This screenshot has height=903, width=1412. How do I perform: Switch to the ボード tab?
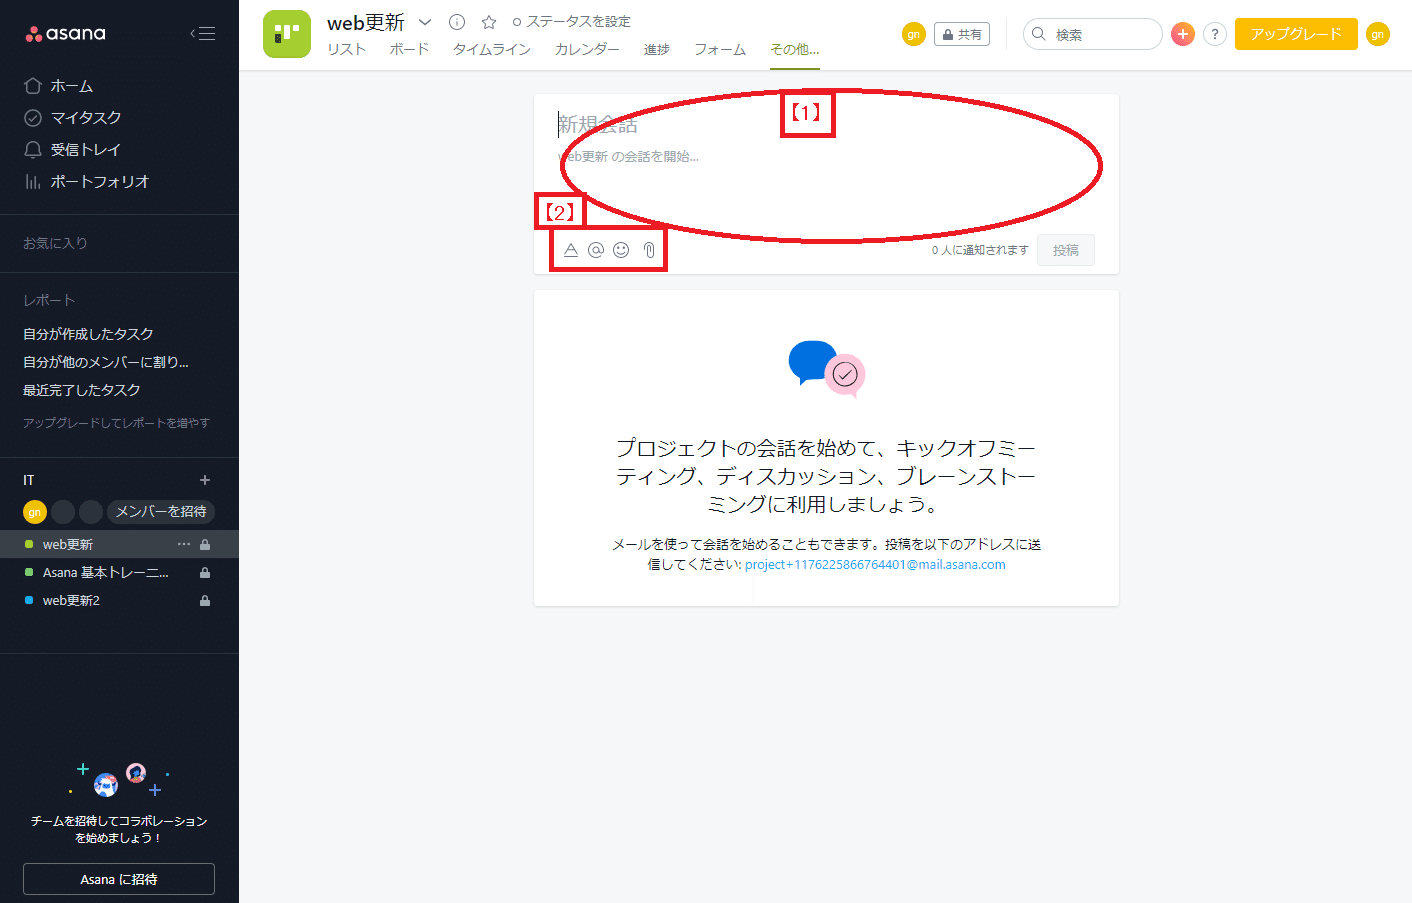pos(409,49)
